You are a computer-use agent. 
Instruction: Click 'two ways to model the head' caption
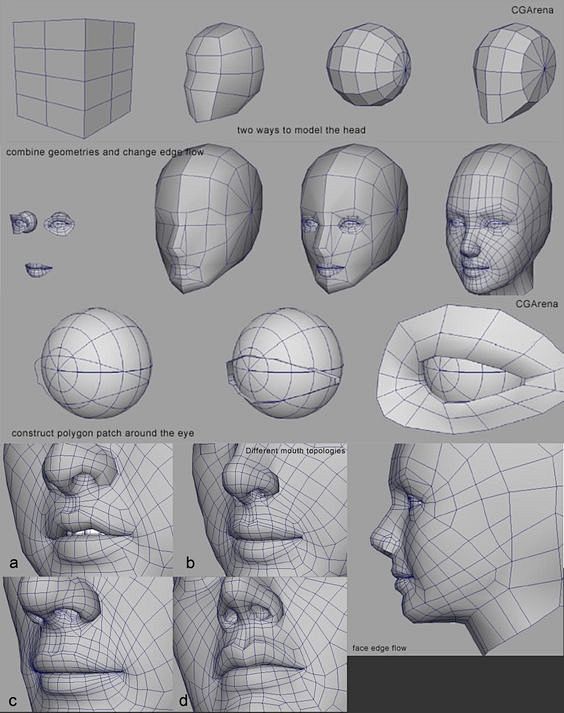point(301,130)
